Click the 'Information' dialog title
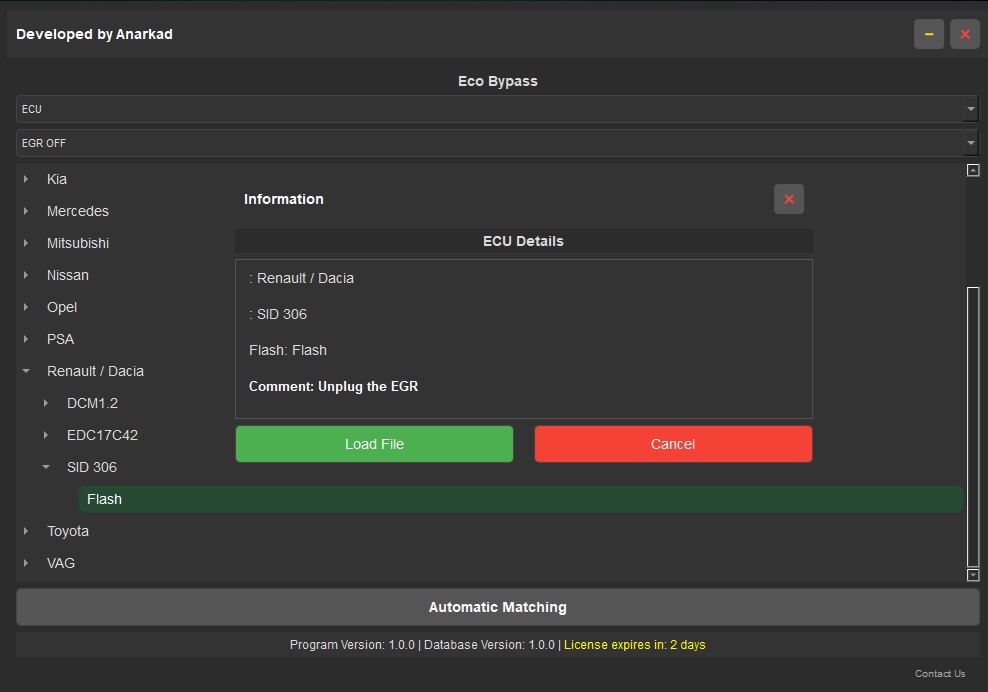This screenshot has width=988, height=692. tap(284, 199)
